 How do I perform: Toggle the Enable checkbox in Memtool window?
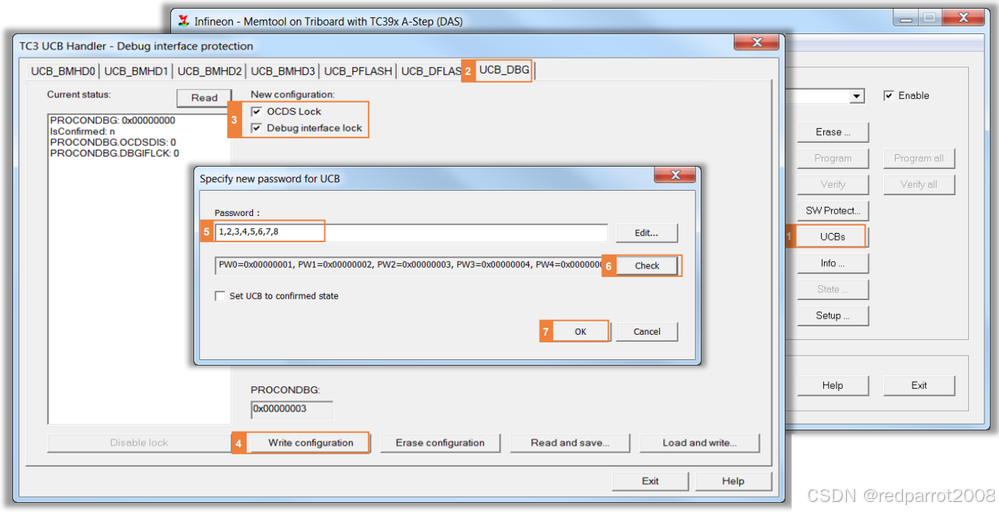(x=888, y=96)
